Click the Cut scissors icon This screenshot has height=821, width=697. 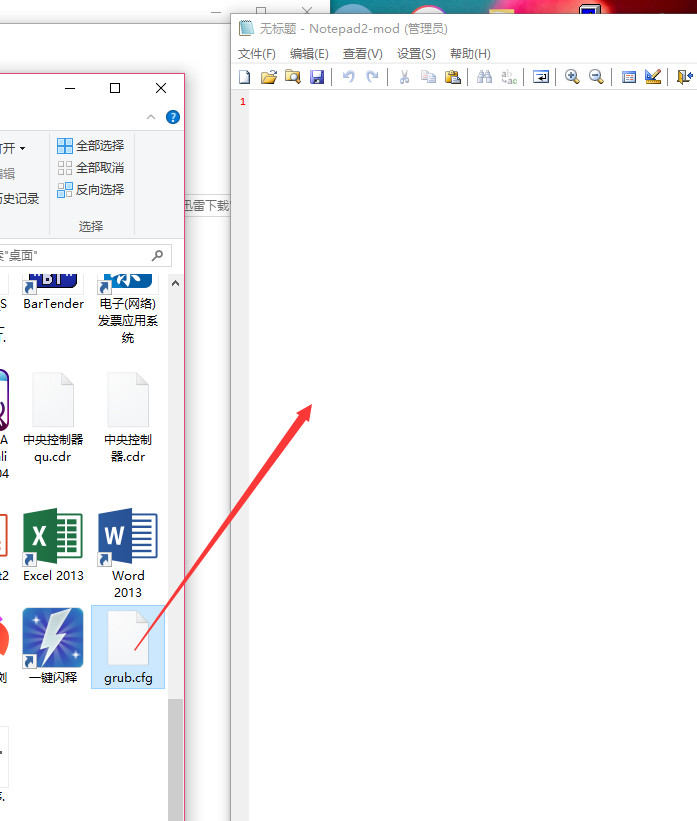(x=404, y=77)
